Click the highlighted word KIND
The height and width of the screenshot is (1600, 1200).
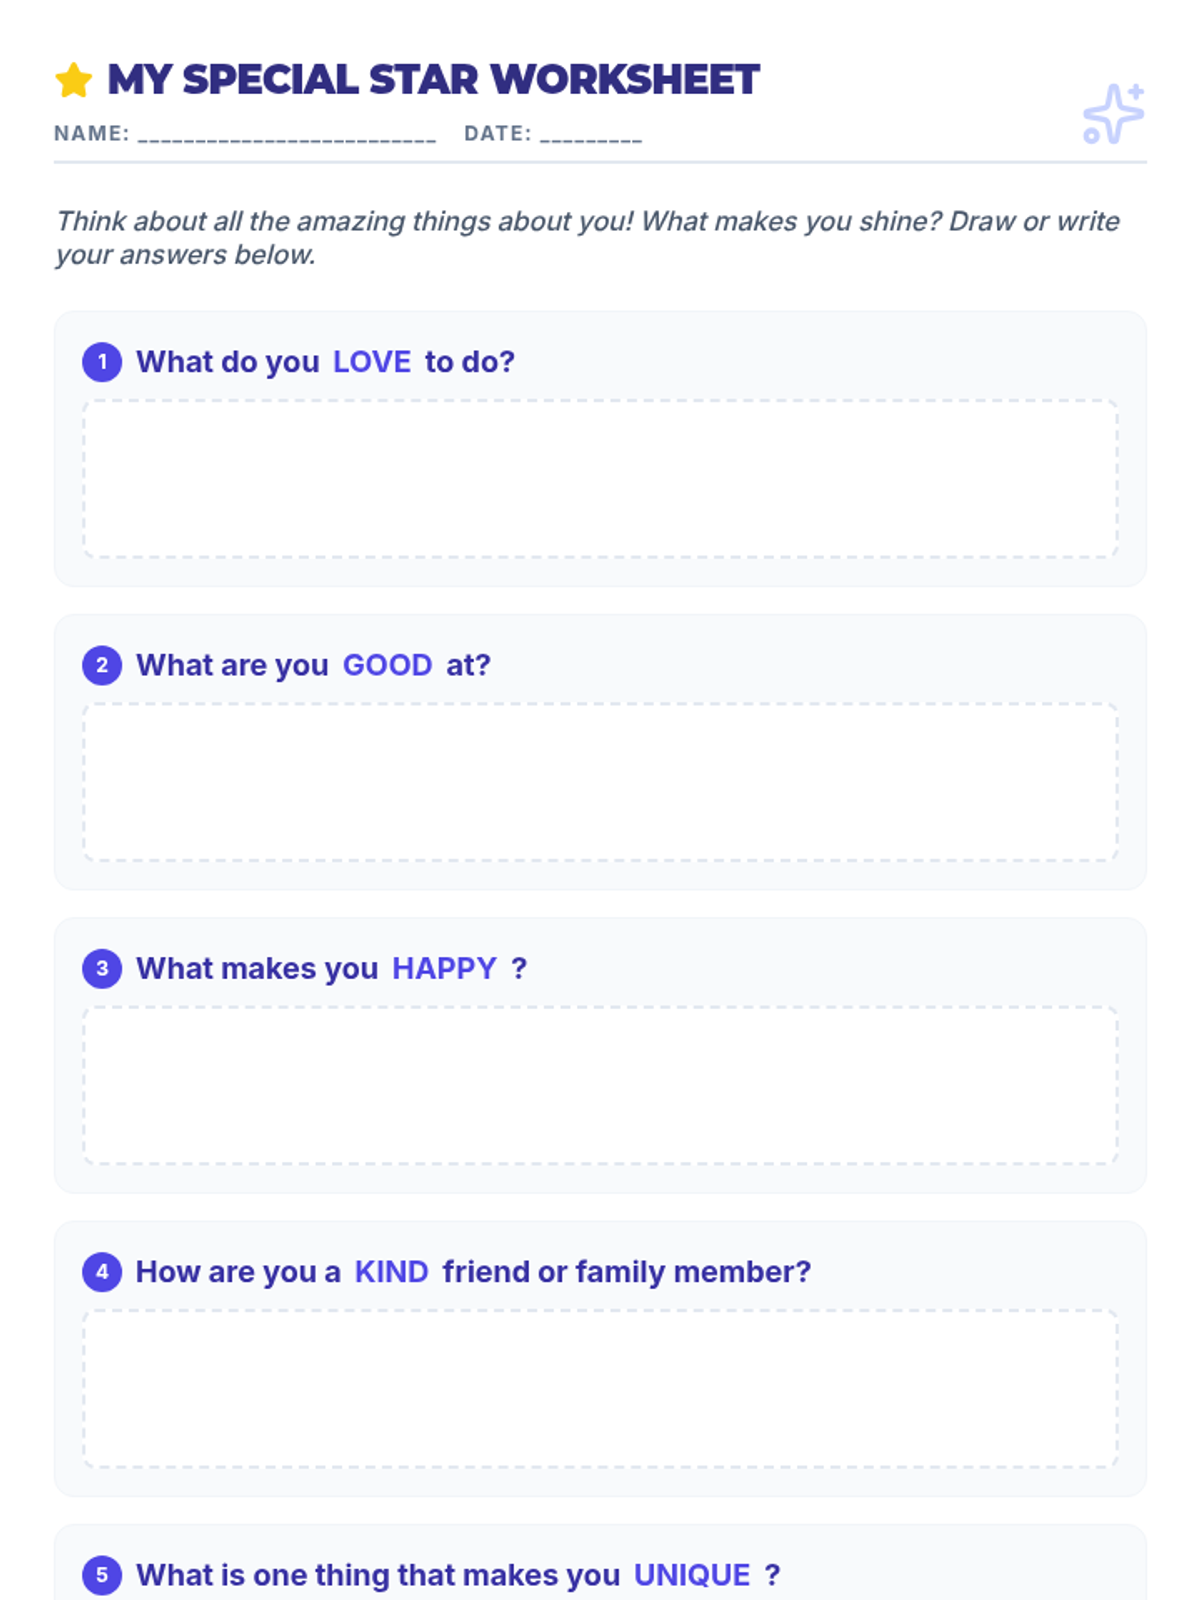click(391, 1272)
